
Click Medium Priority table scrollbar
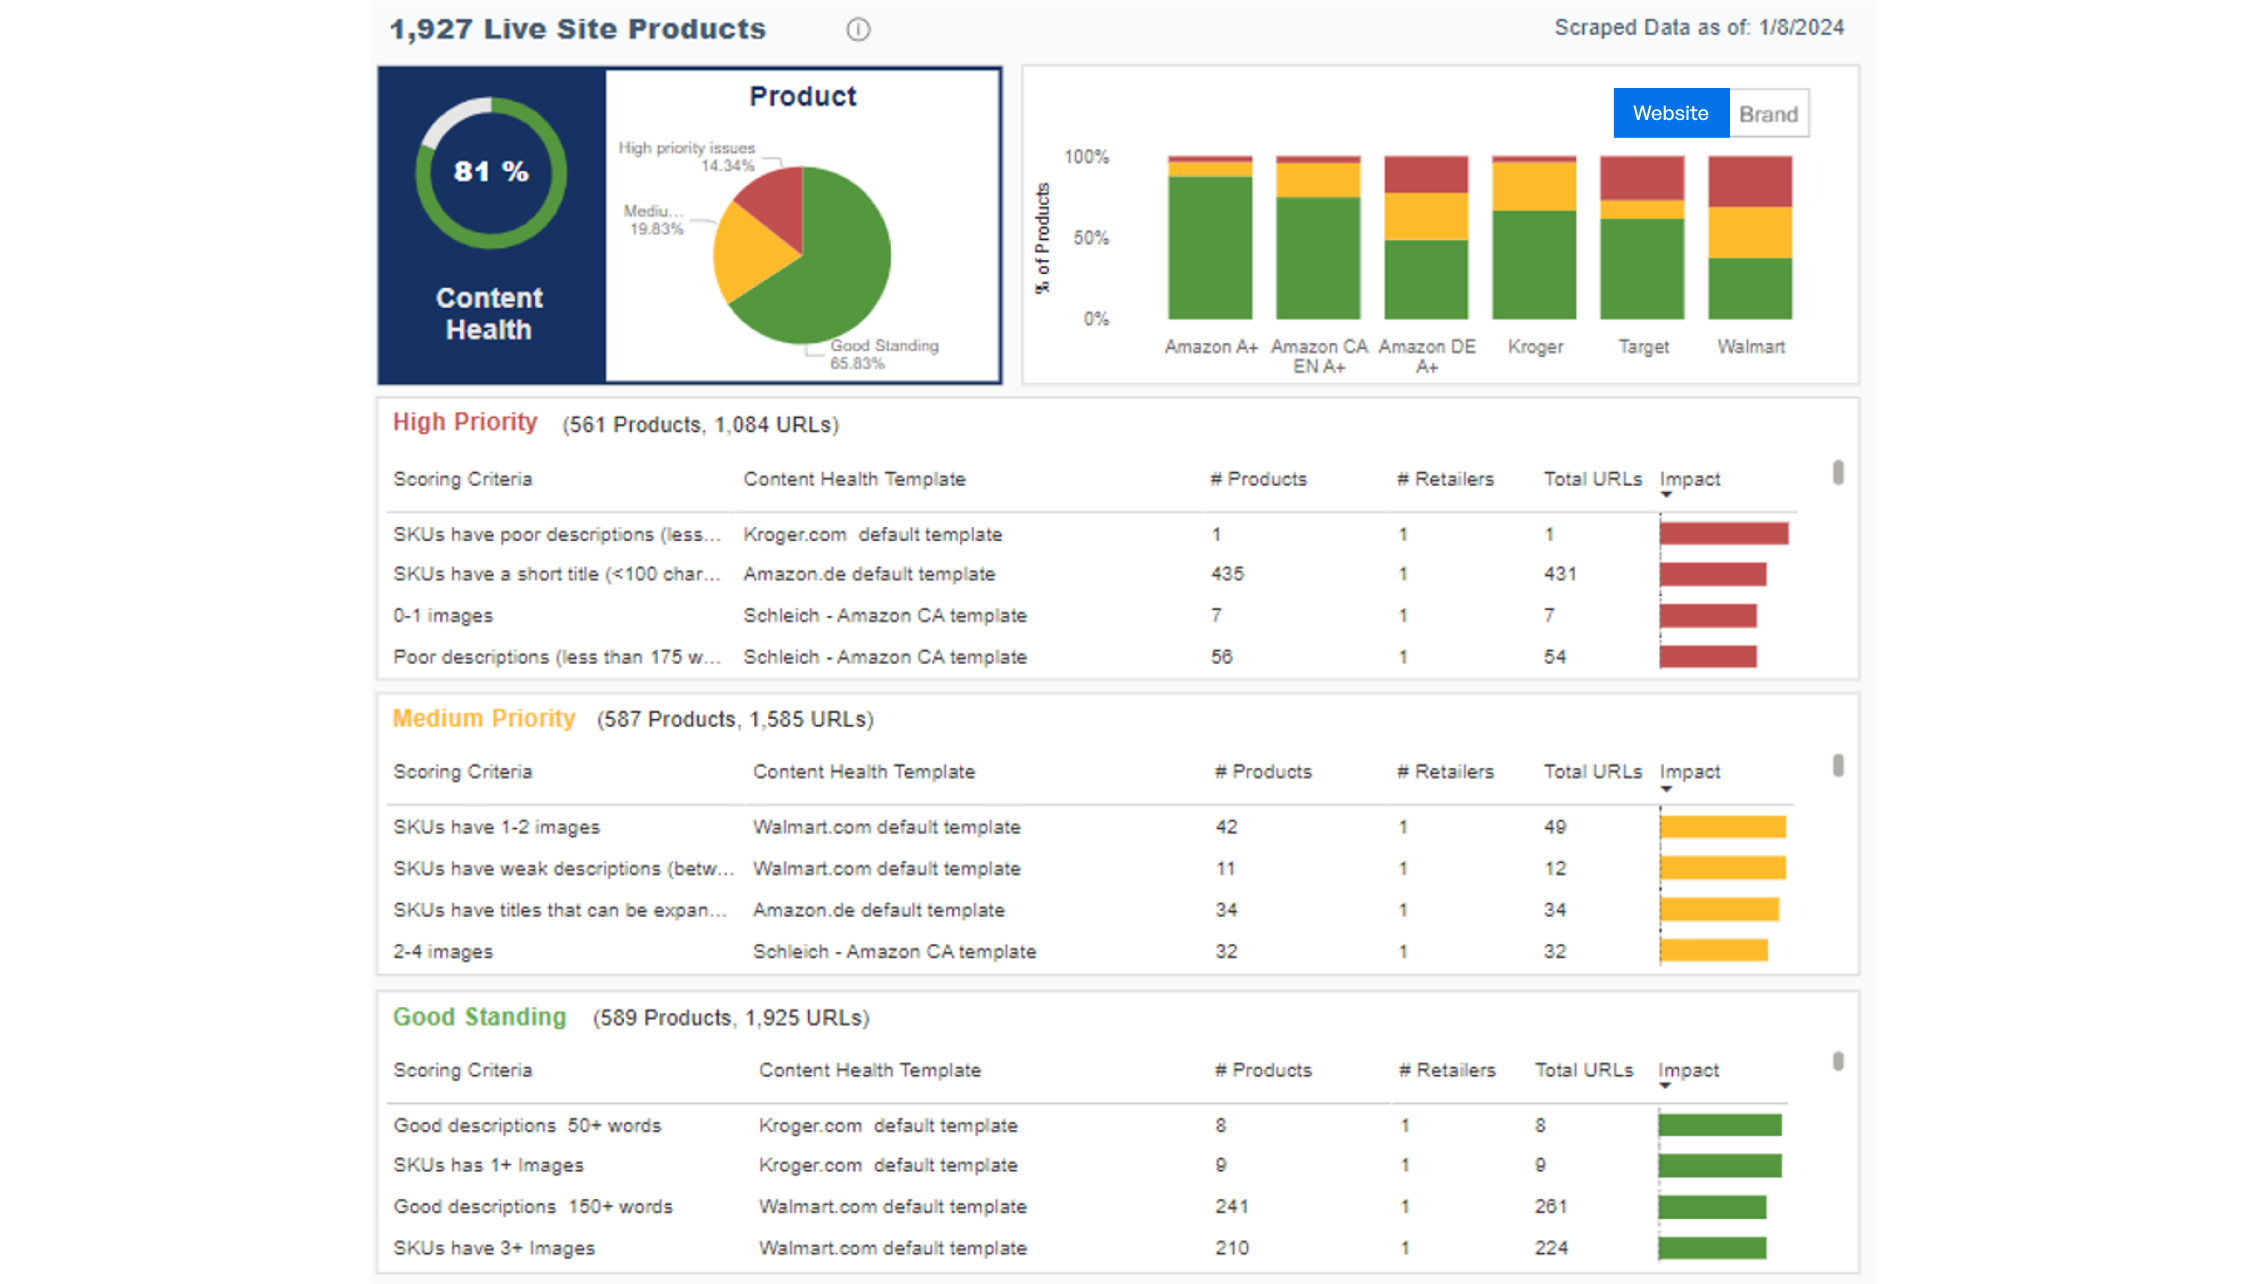[1838, 766]
